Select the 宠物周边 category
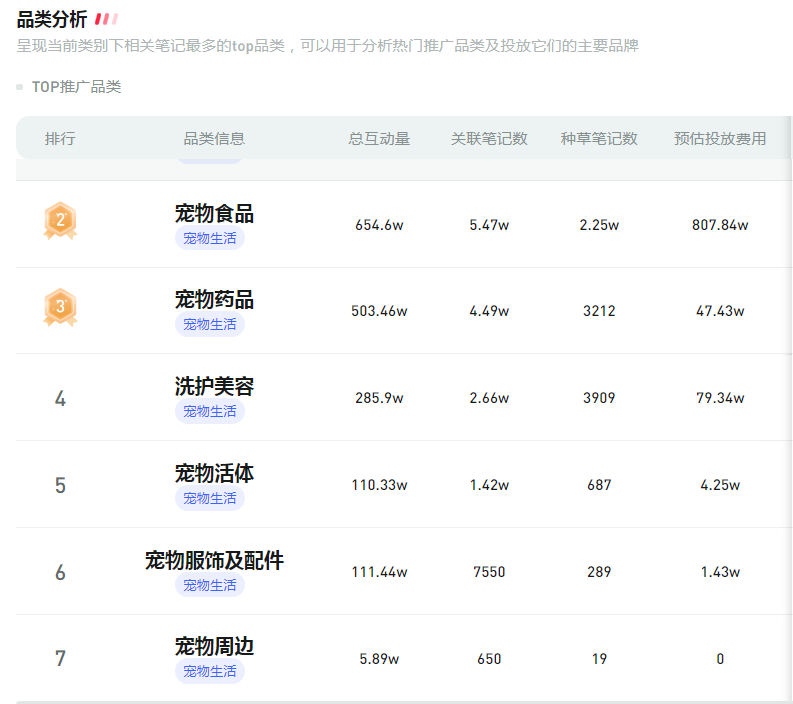The width and height of the screenshot is (793, 704). 214,647
